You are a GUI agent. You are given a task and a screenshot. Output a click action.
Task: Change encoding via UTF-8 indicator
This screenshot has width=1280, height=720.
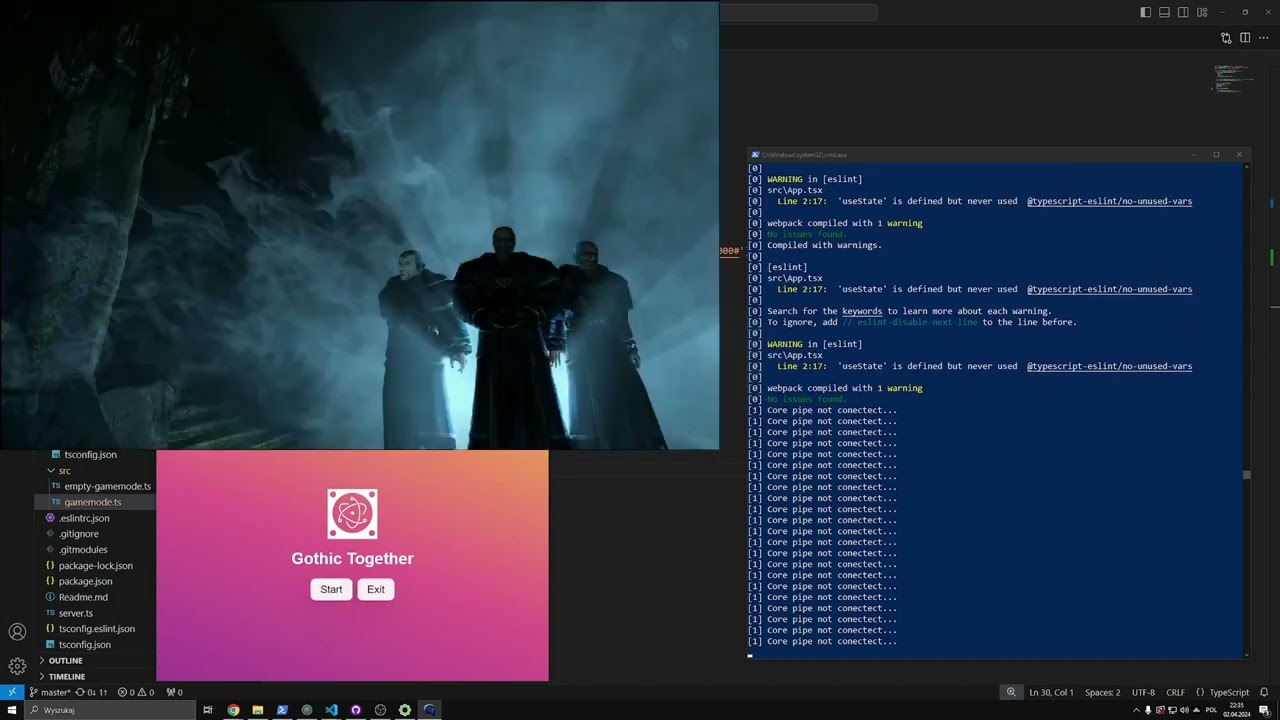(x=1143, y=692)
